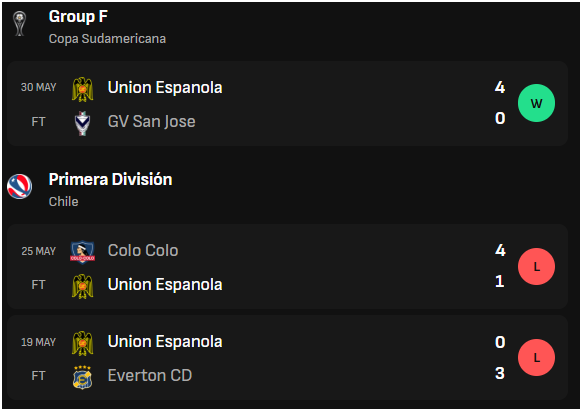Click the Colo Colo club crest
Screen dimensions: 582x411
click(x=82, y=252)
